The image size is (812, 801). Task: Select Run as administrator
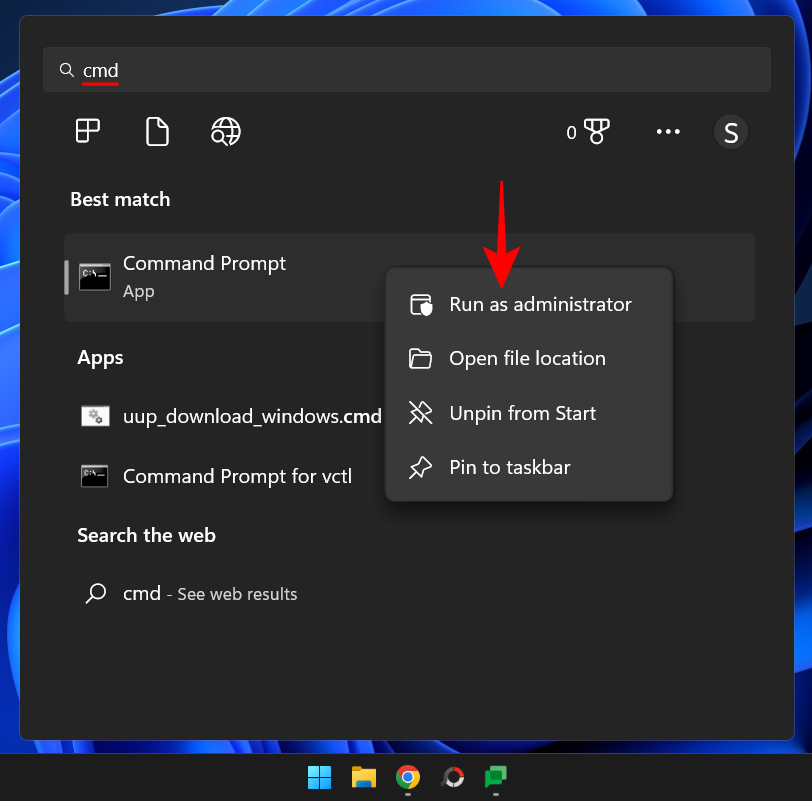pos(540,304)
